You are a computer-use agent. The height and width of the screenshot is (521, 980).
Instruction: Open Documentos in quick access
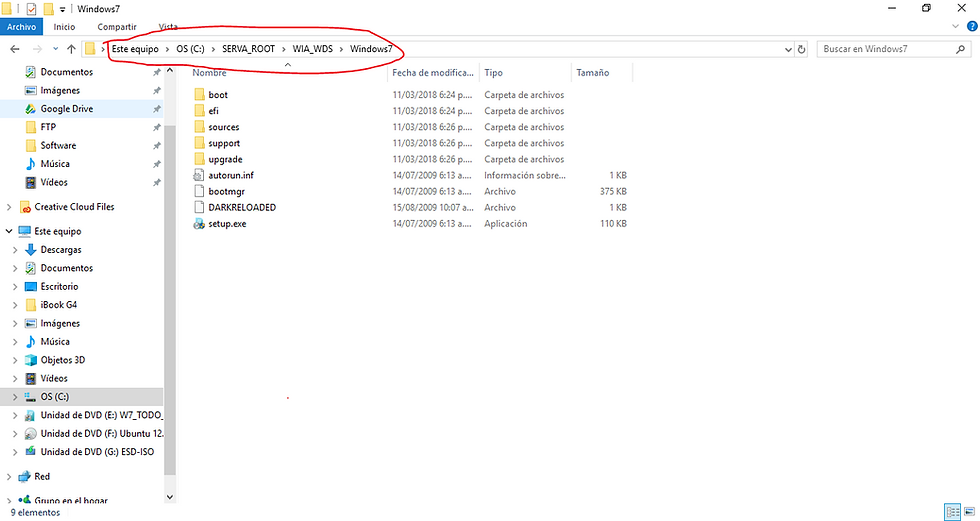[66, 72]
